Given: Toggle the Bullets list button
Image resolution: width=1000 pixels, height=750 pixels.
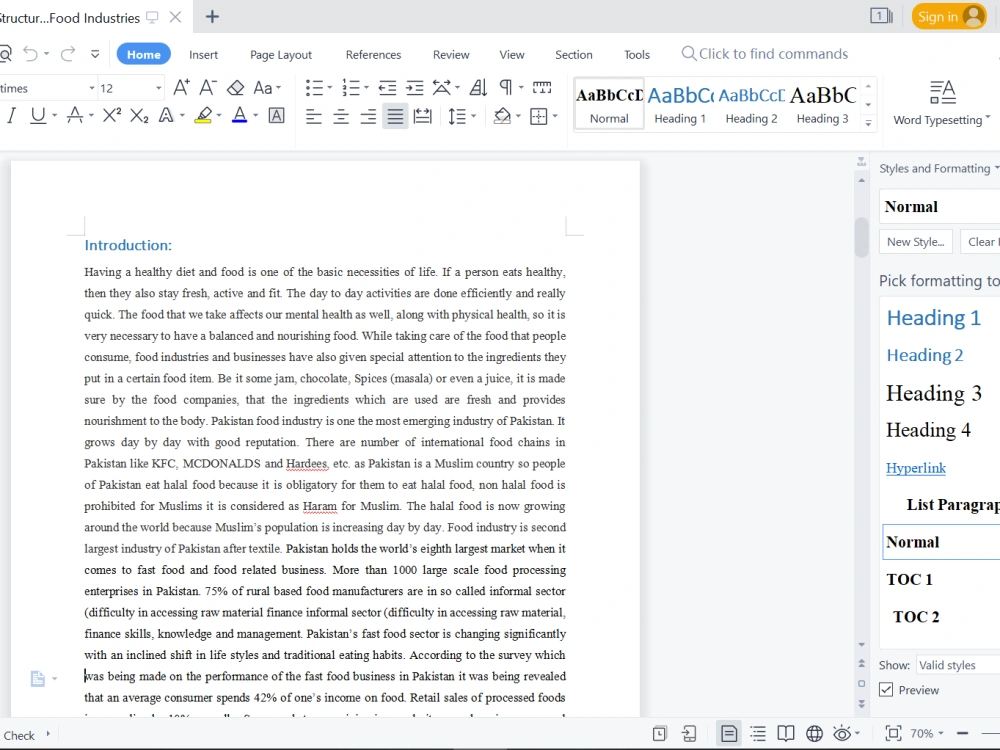Looking at the screenshot, I should [x=314, y=87].
